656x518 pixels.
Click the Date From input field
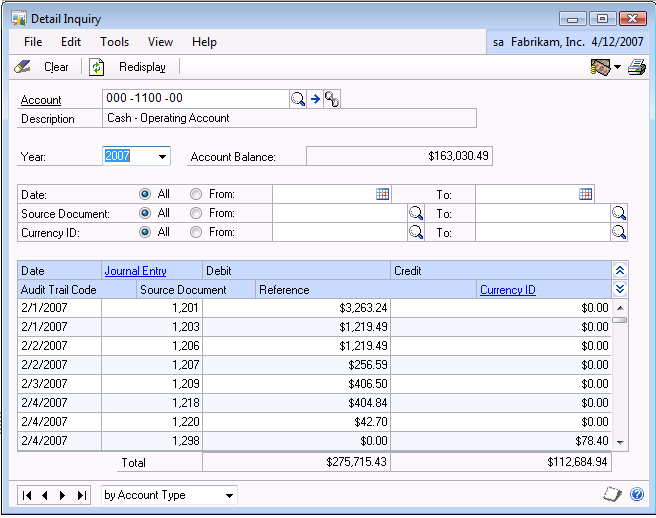324,194
